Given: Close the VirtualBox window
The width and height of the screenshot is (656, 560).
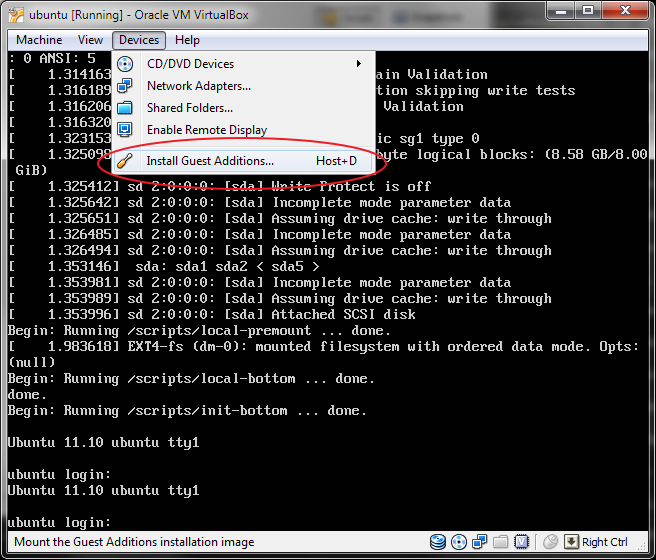Looking at the screenshot, I should tap(625, 11).
